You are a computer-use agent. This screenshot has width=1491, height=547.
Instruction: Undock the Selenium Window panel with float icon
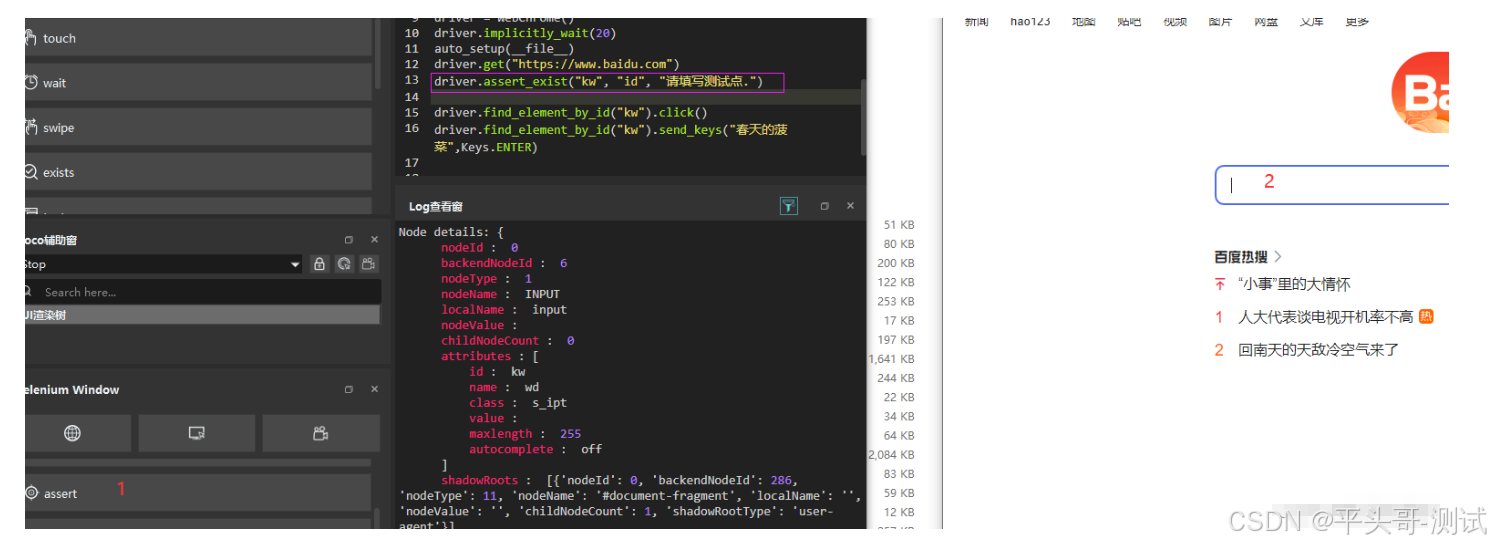tap(349, 389)
